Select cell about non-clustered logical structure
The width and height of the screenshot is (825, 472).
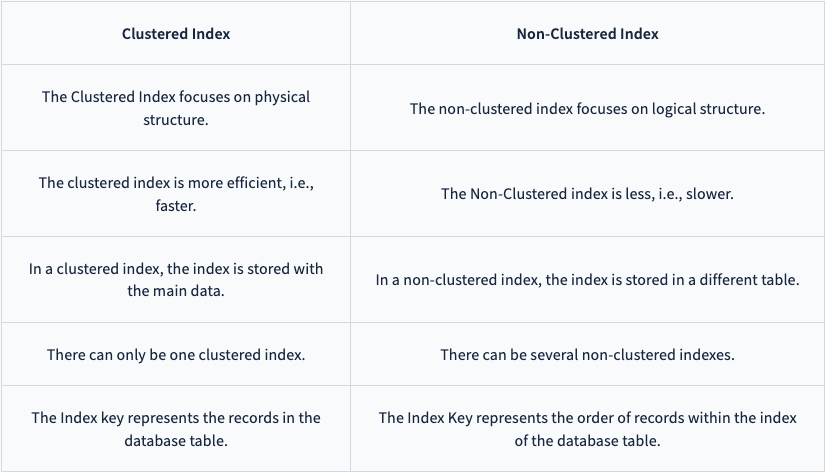[x=587, y=108]
